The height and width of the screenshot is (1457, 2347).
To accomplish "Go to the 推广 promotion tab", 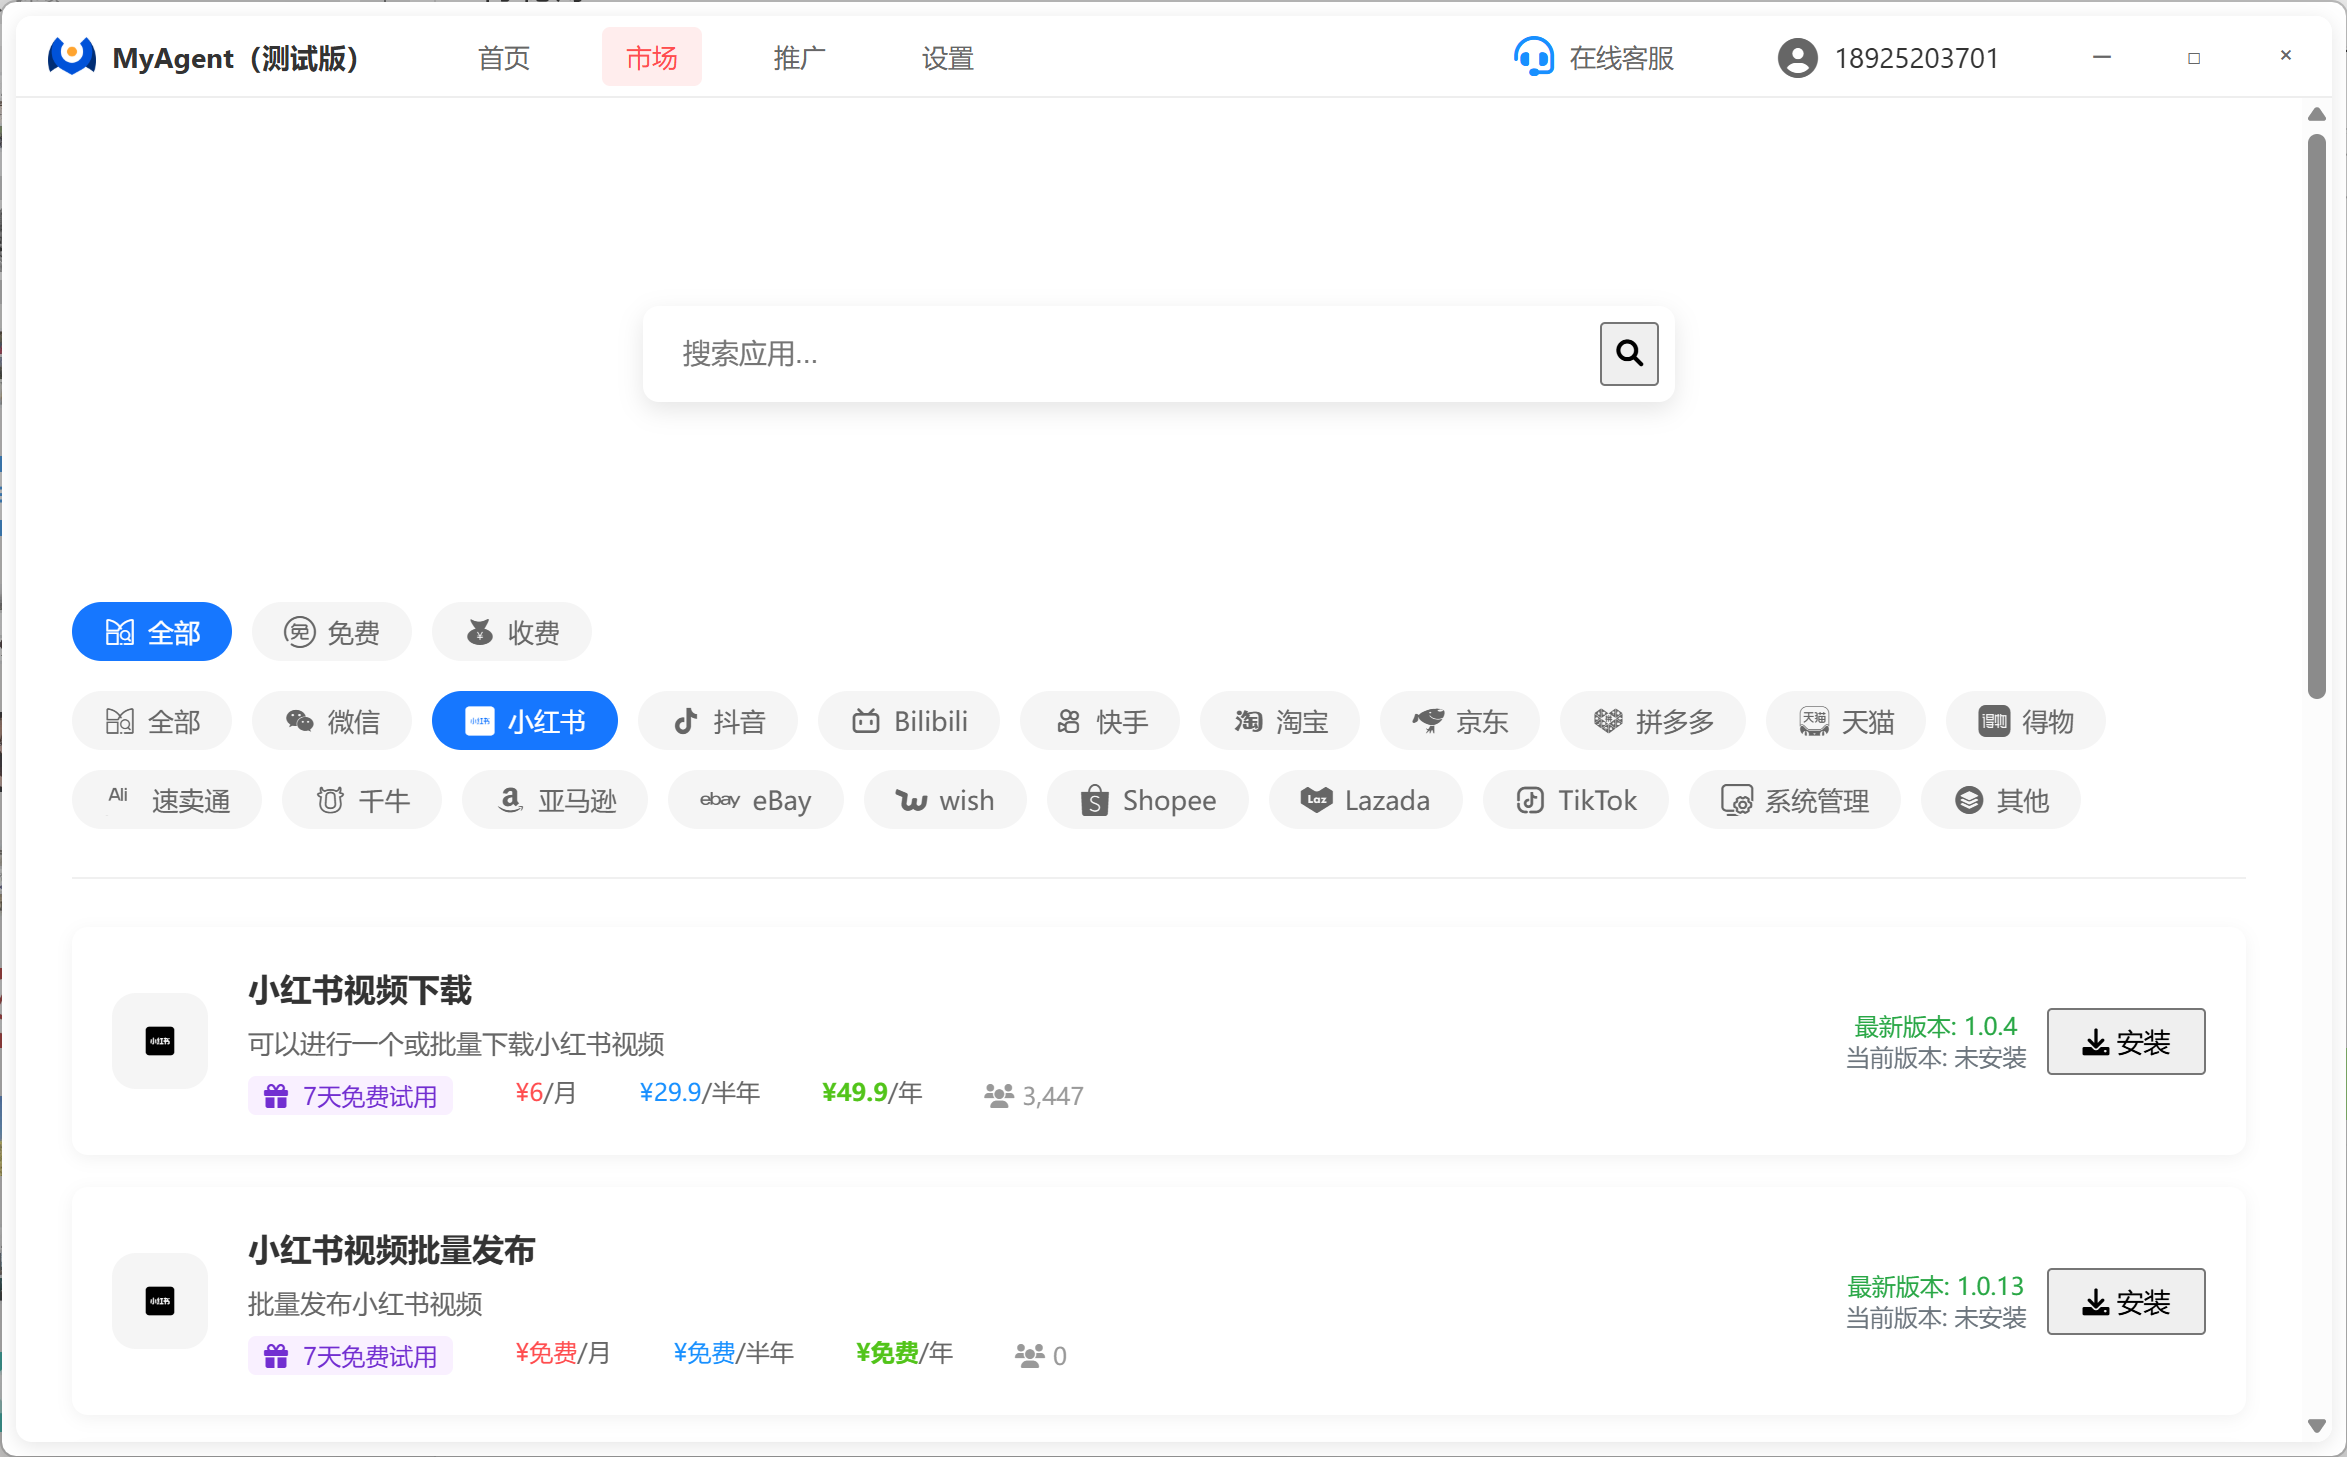I will 798,58.
